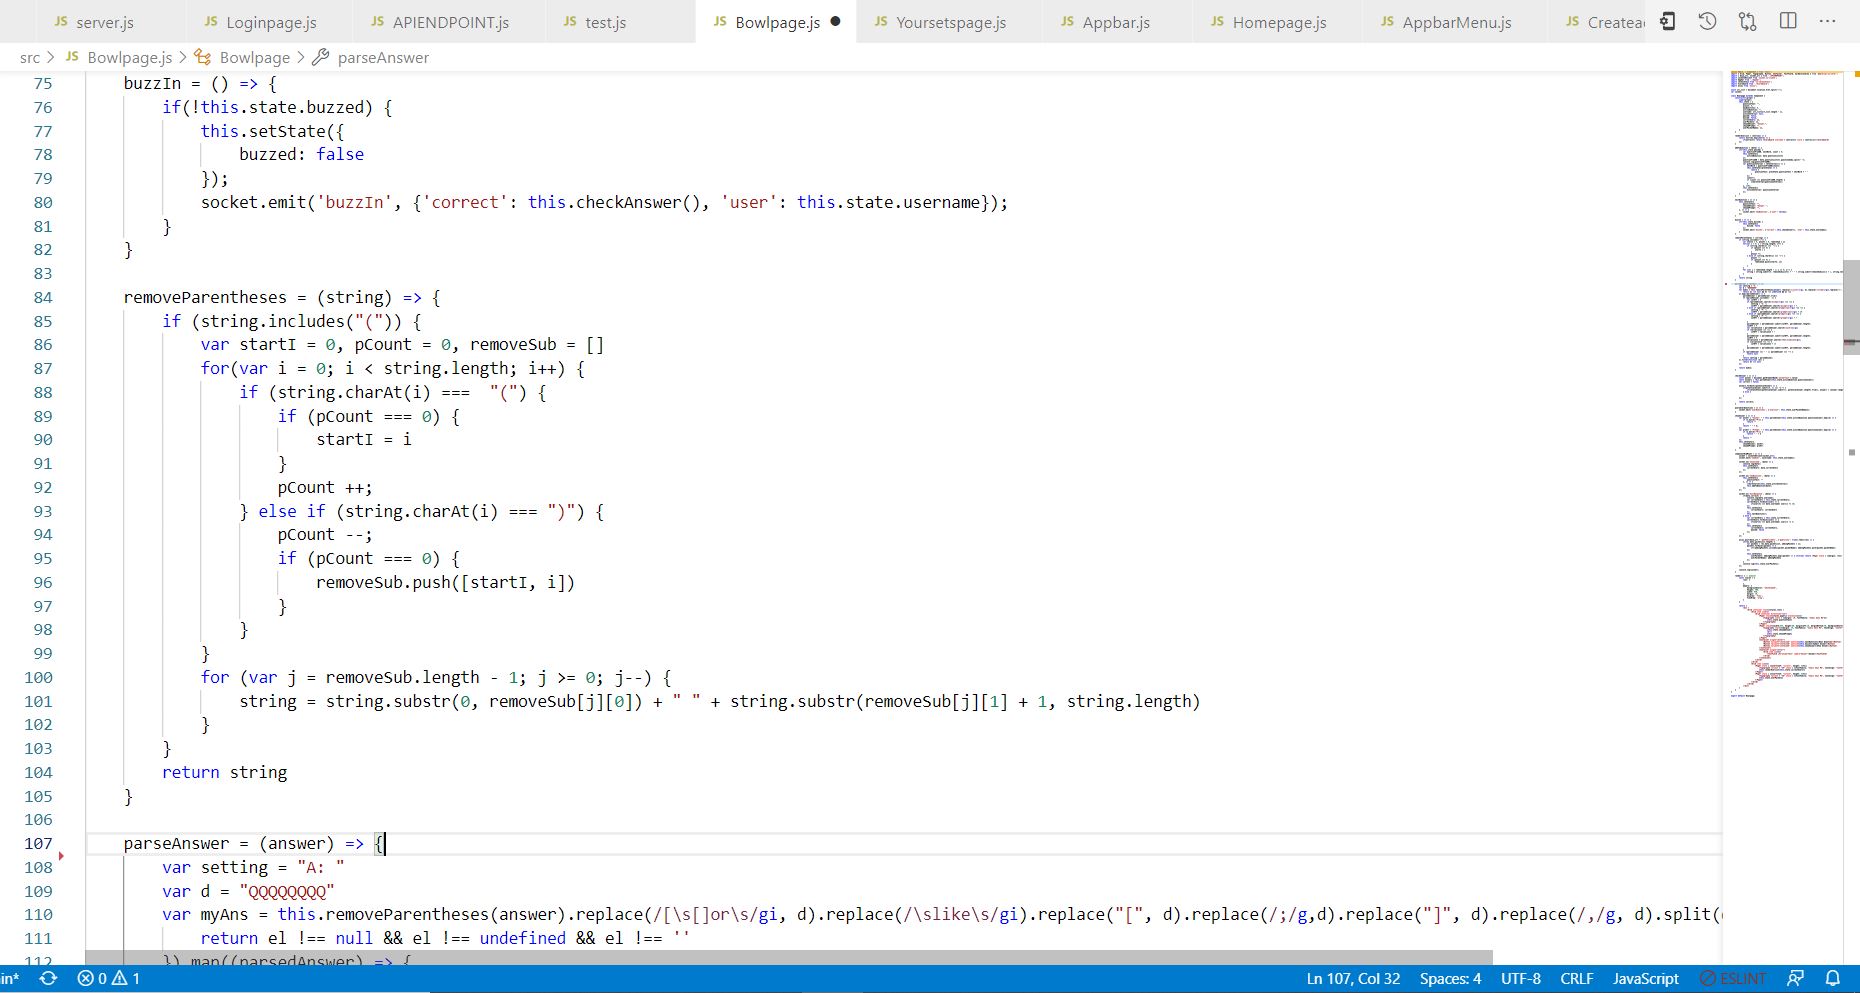The height and width of the screenshot is (993, 1860).
Task: Click 'return string' on line 104
Action: [224, 773]
